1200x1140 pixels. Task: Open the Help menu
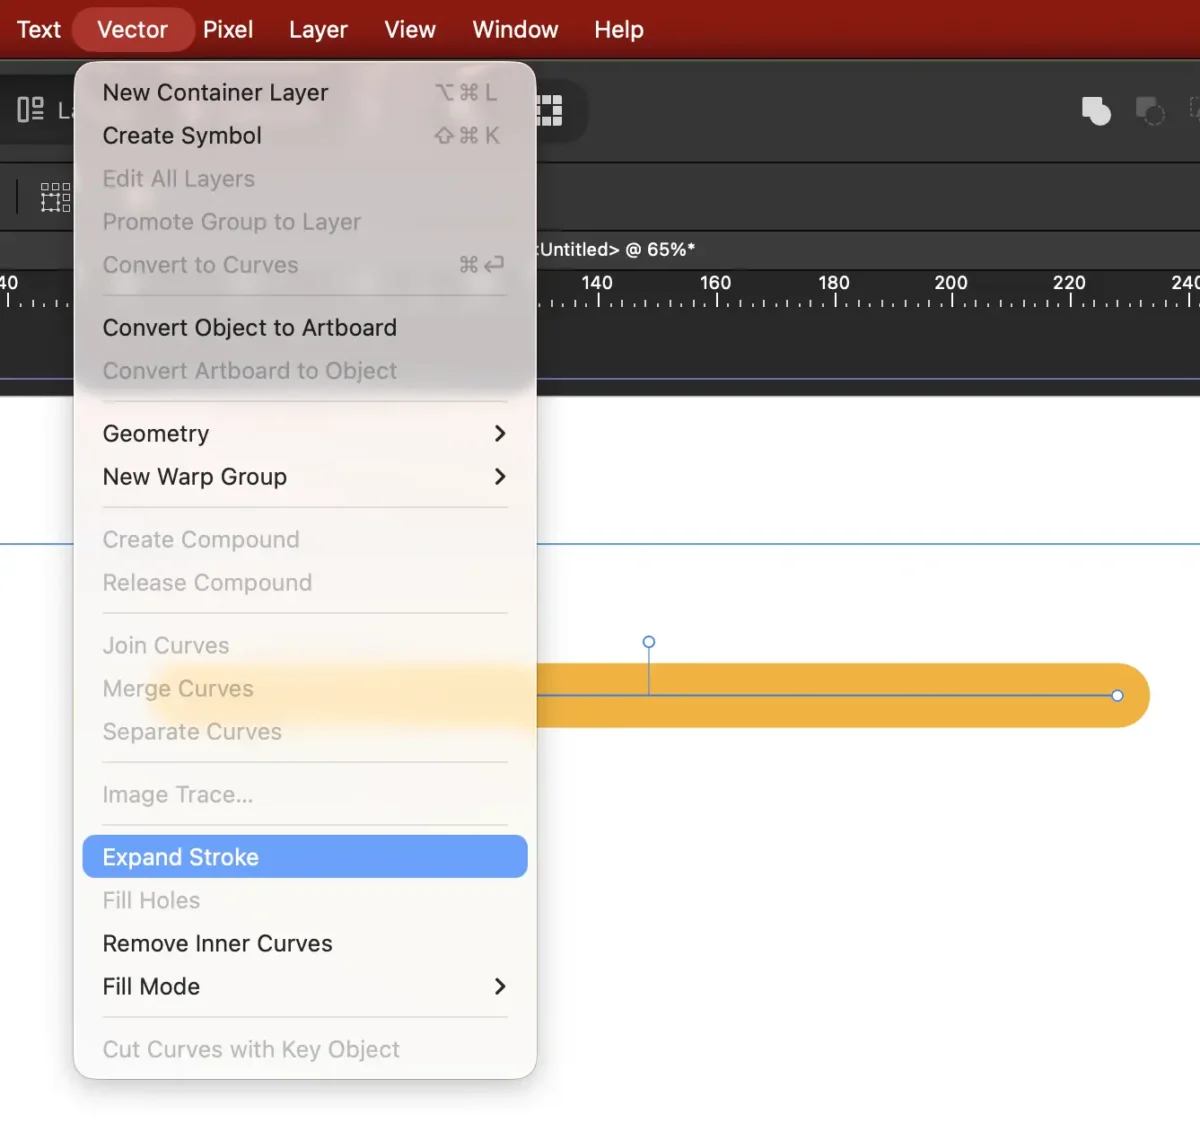point(618,30)
